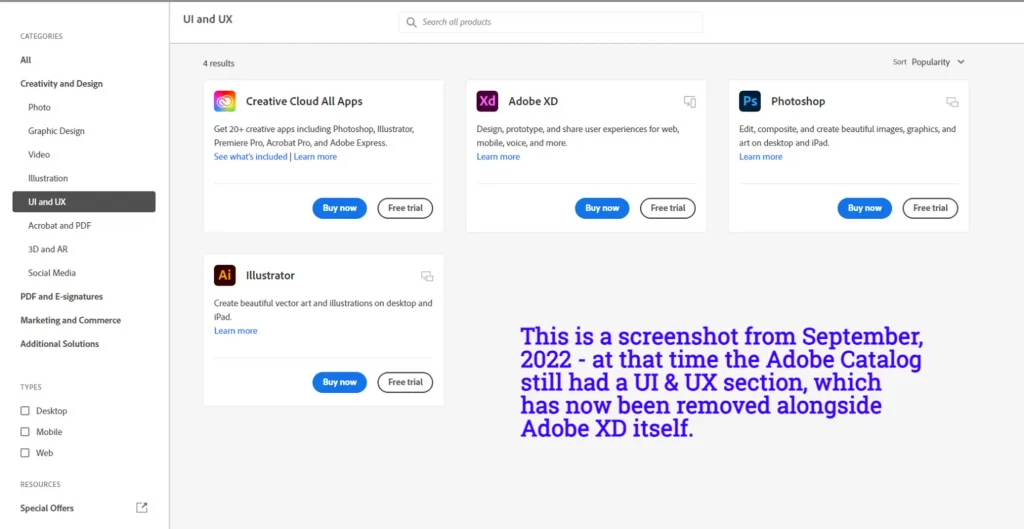Click the Creative Cloud All Apps icon
1024x529 pixels.
(225, 101)
